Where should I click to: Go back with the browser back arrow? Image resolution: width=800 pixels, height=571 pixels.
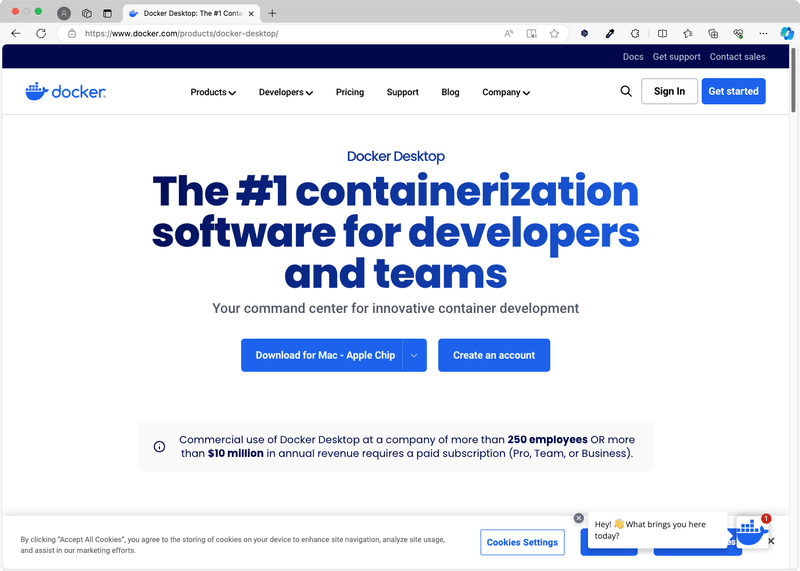coord(16,34)
